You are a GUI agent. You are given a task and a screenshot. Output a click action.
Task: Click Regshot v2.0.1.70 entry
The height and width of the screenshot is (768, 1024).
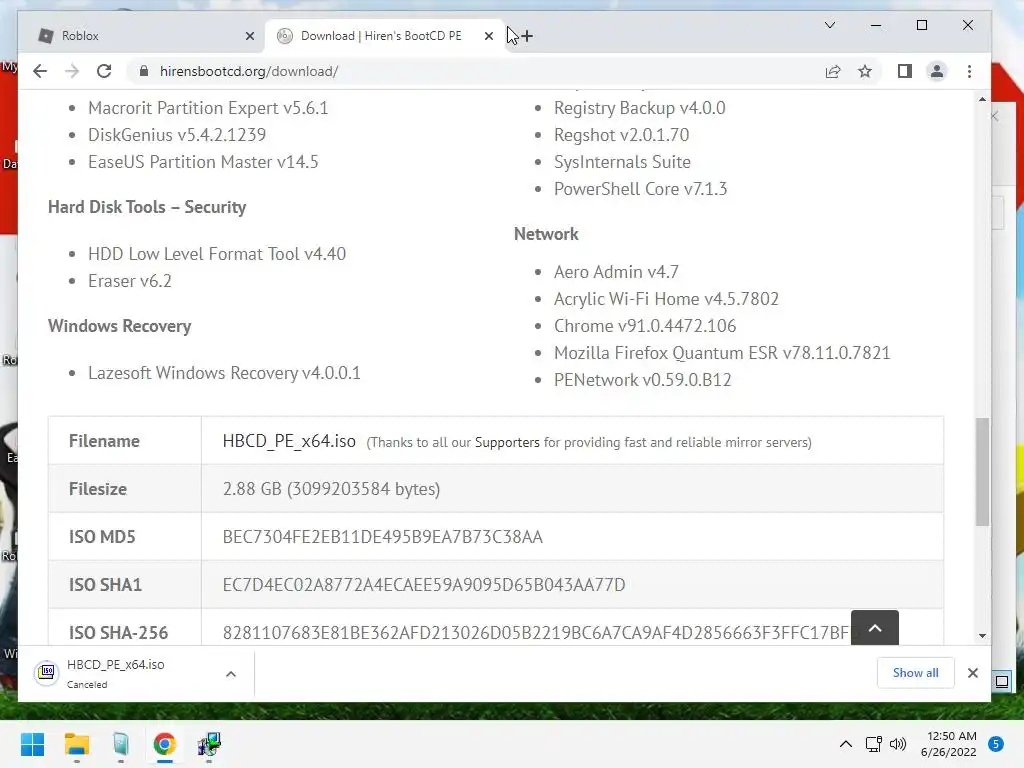[621, 135]
